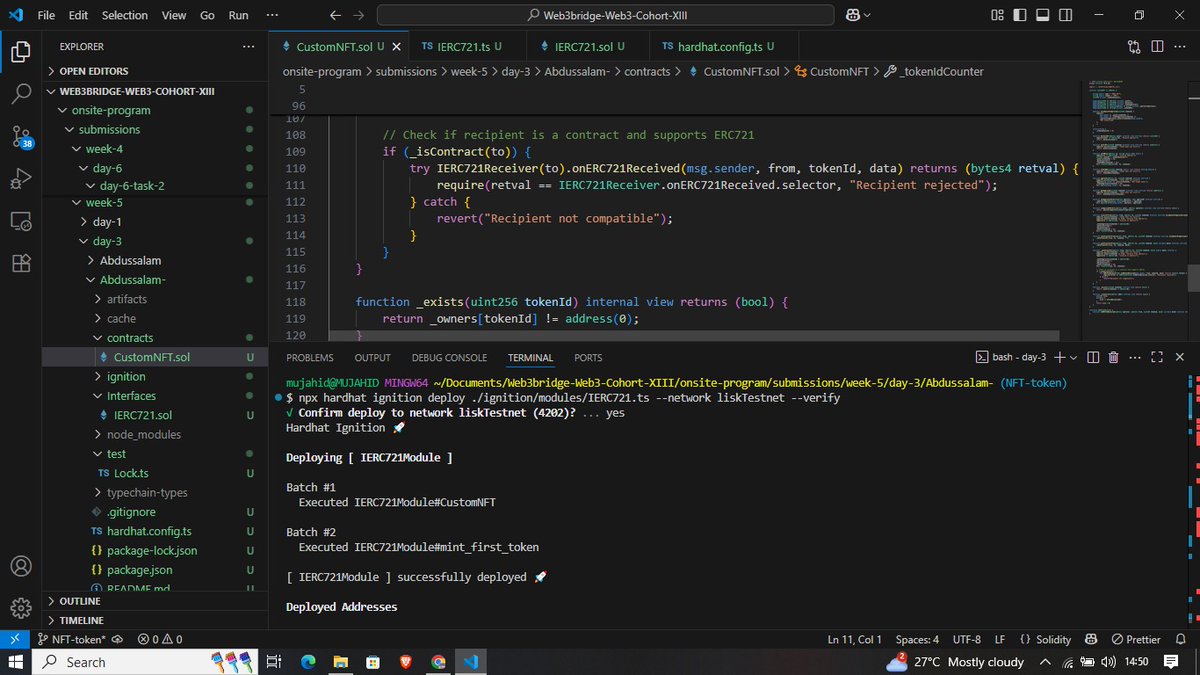The height and width of the screenshot is (675, 1200).
Task: Click the errors and warnings count
Action: point(160,639)
